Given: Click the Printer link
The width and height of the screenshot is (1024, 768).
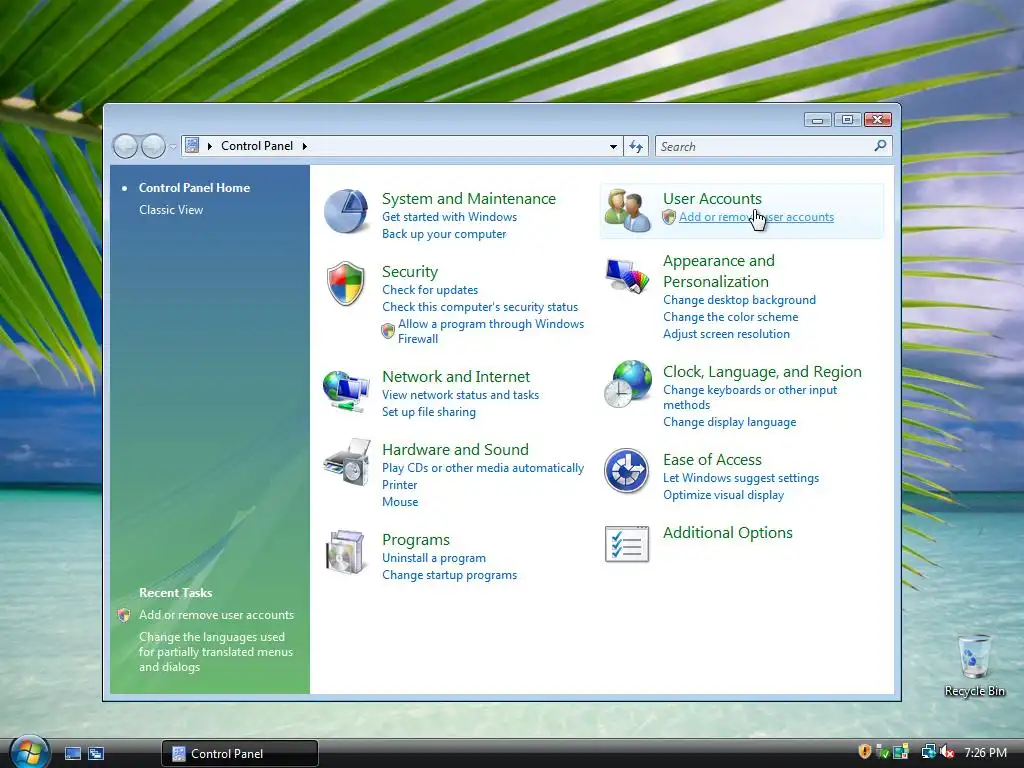Looking at the screenshot, I should 400,485.
